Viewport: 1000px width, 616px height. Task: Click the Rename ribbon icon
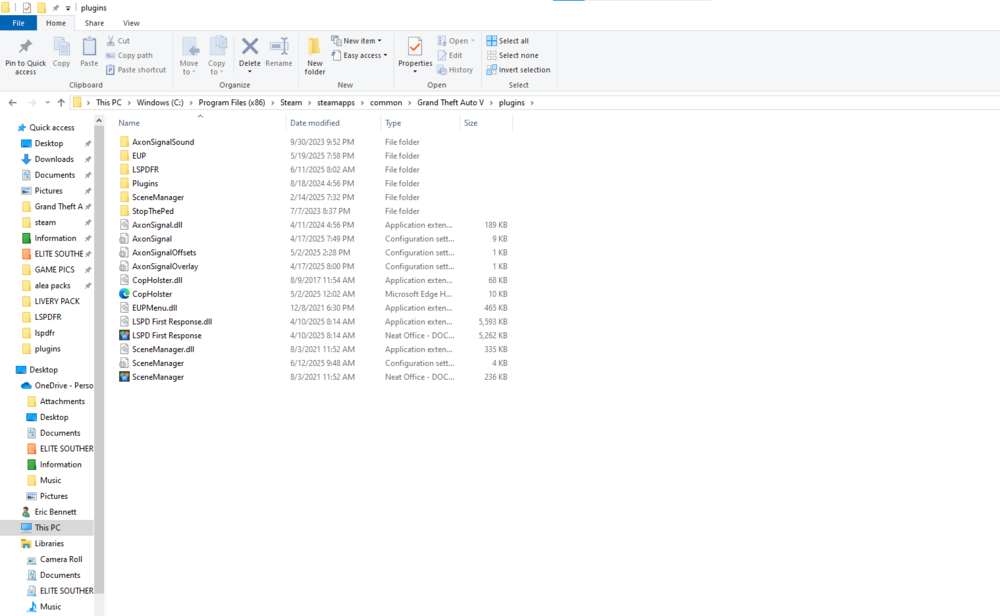(279, 47)
